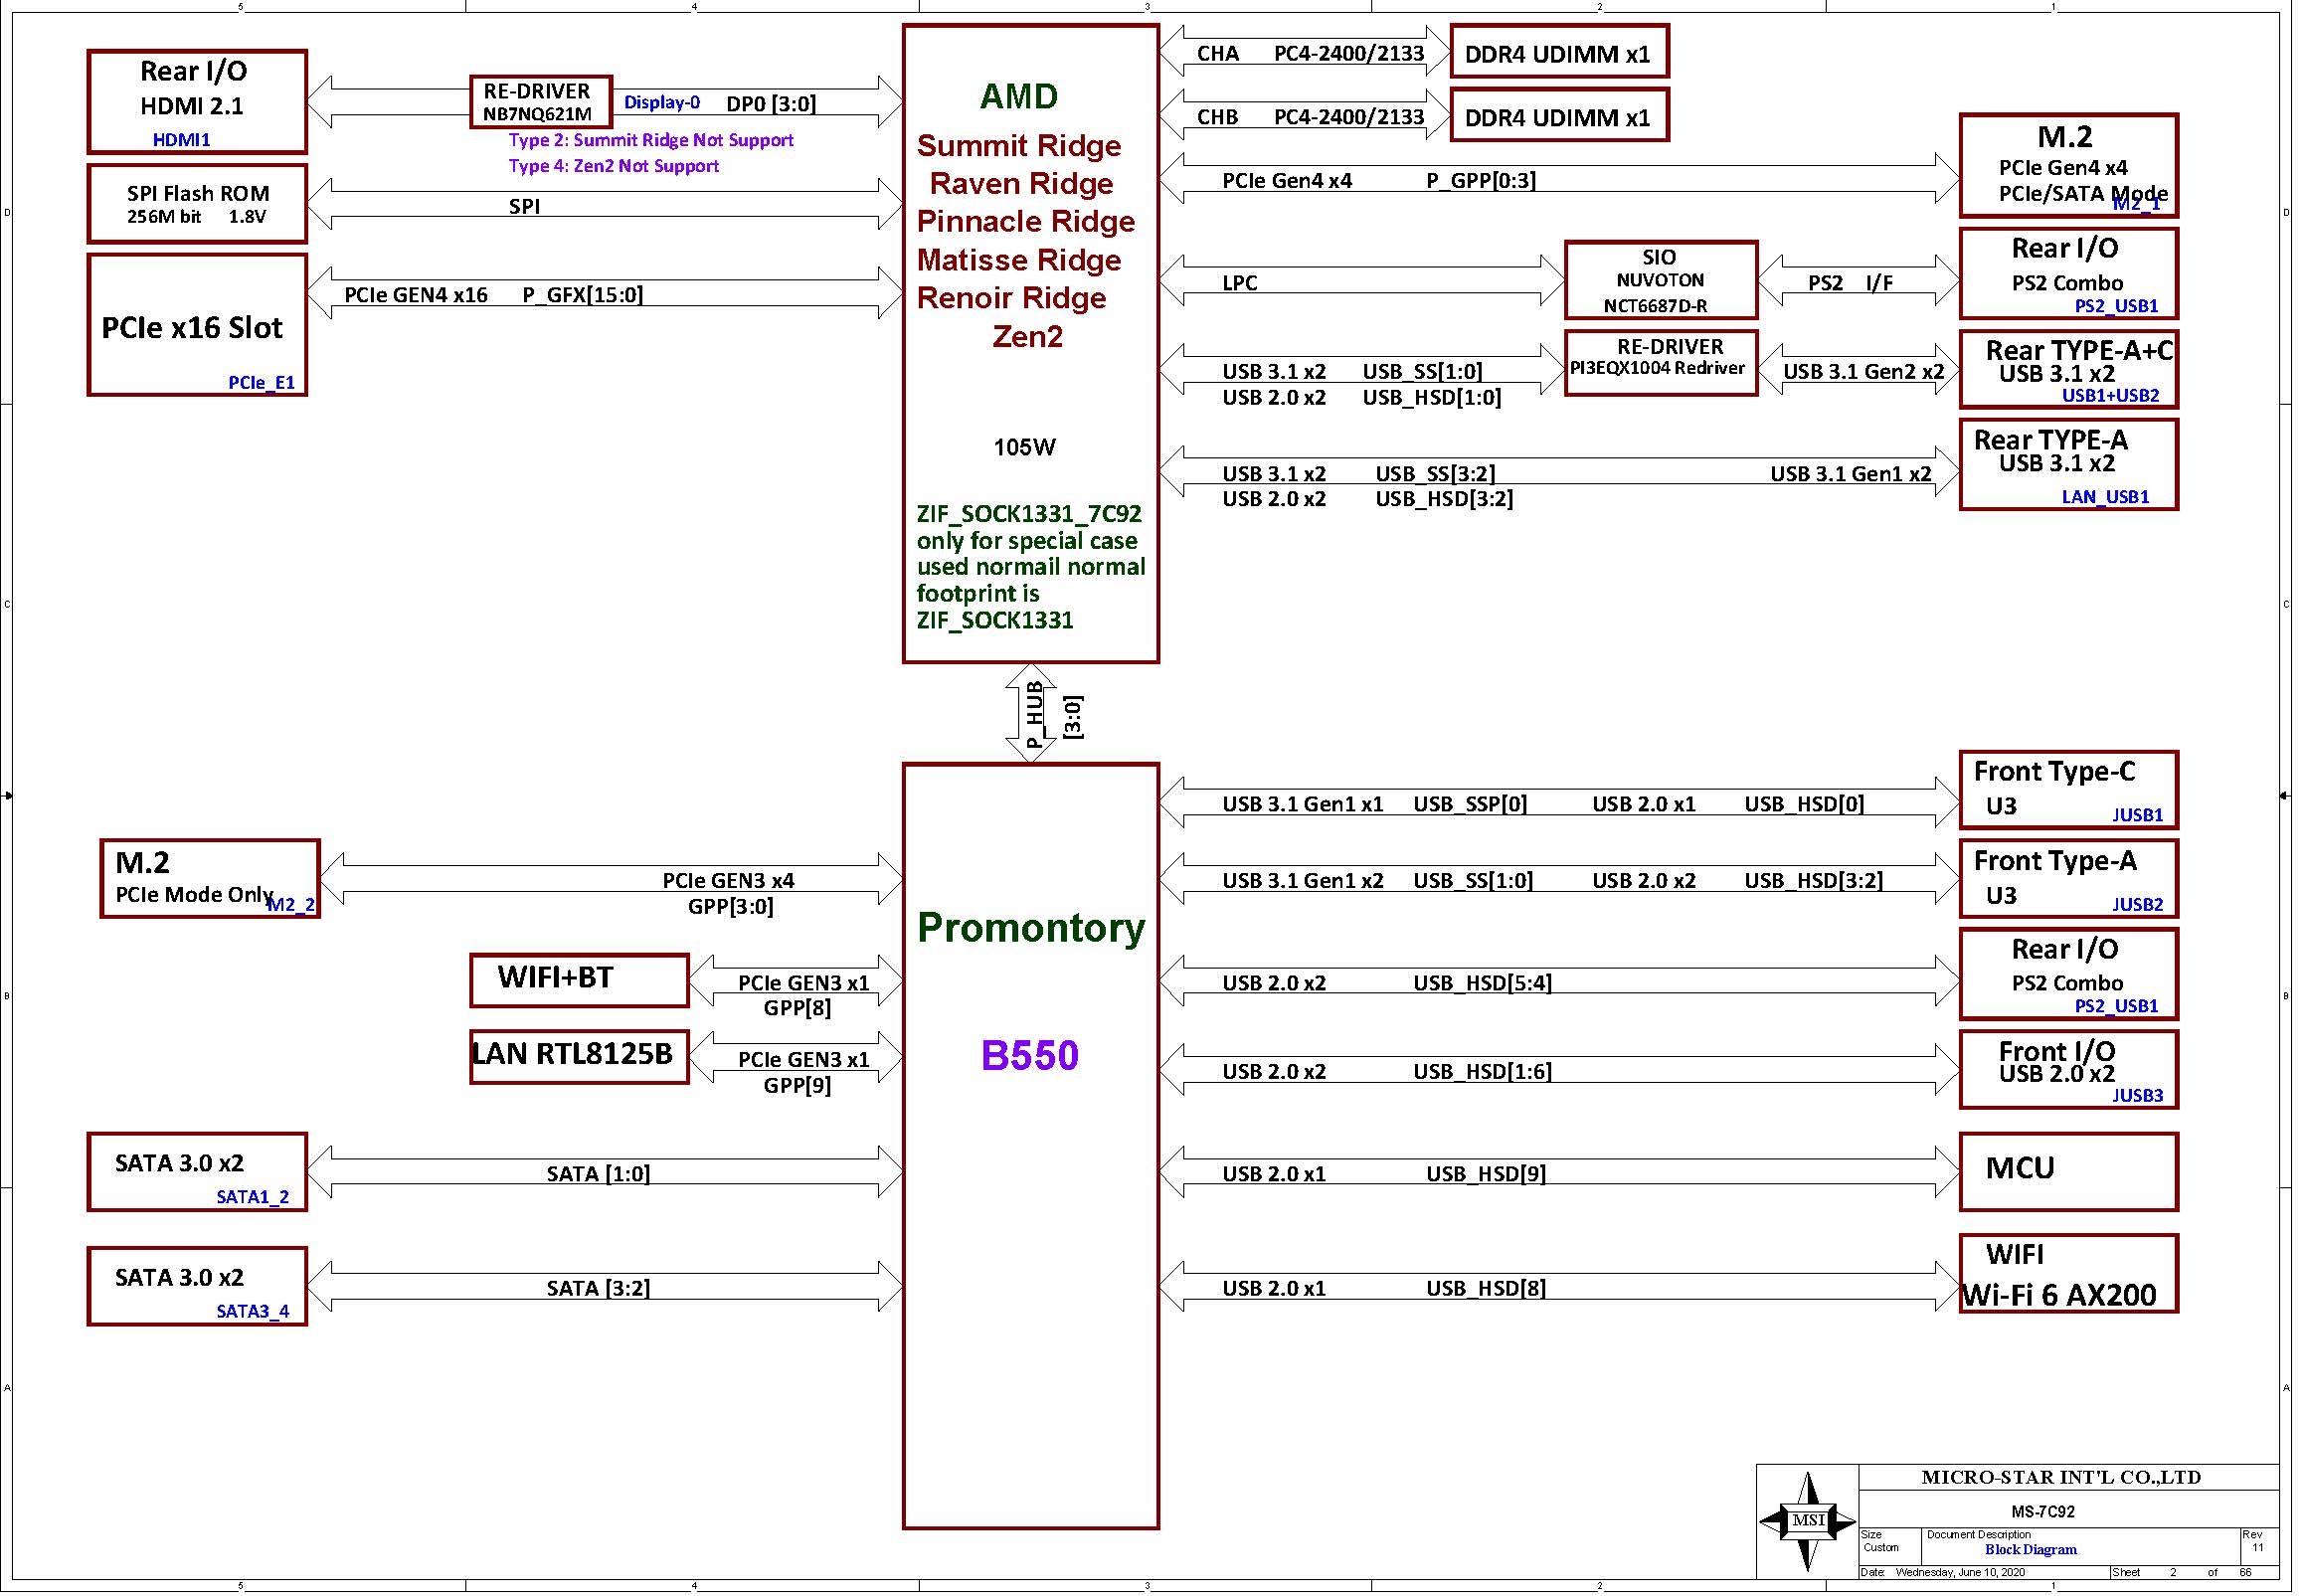Viewport: 2304px width, 1596px height.
Task: Click 'ZIF_SOCK1331_7C92' footprint note
Action: 1029,514
